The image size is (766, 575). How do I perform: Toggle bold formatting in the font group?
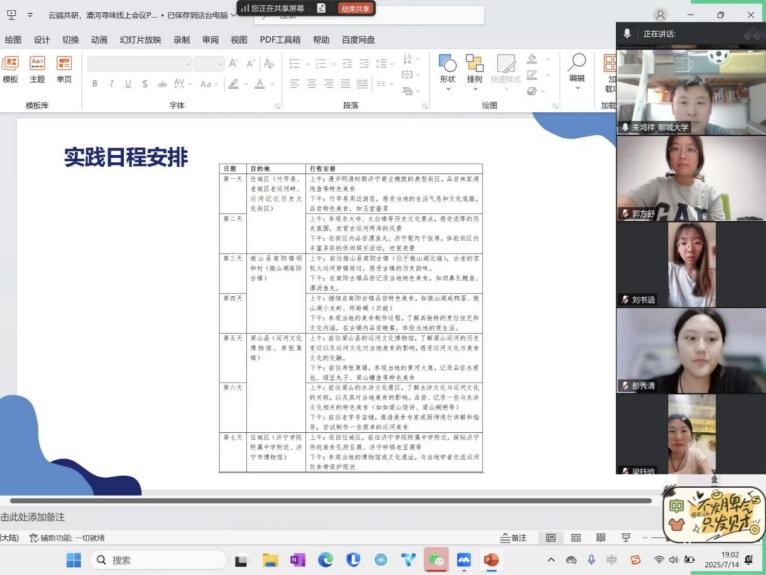[95, 84]
